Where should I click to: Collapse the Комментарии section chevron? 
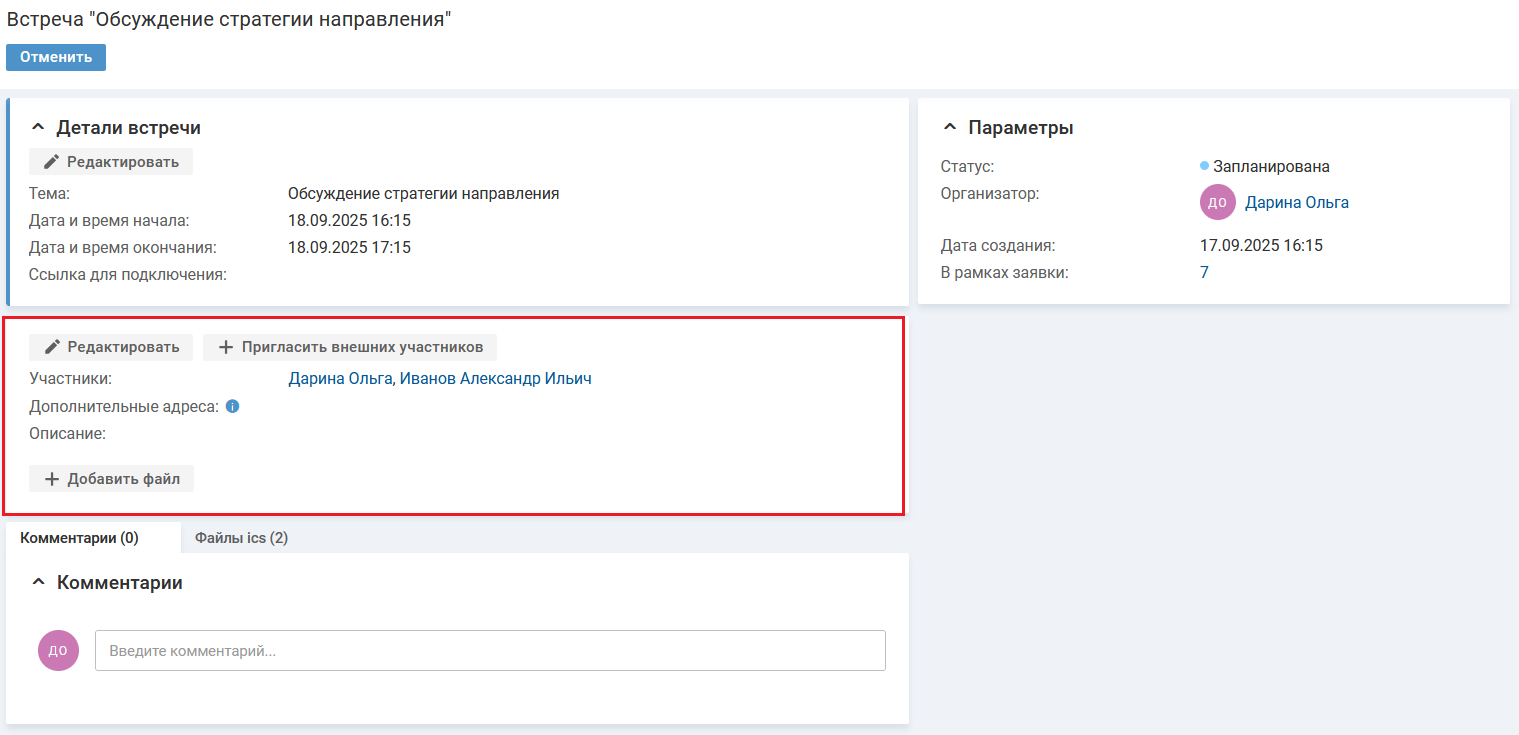tap(38, 582)
